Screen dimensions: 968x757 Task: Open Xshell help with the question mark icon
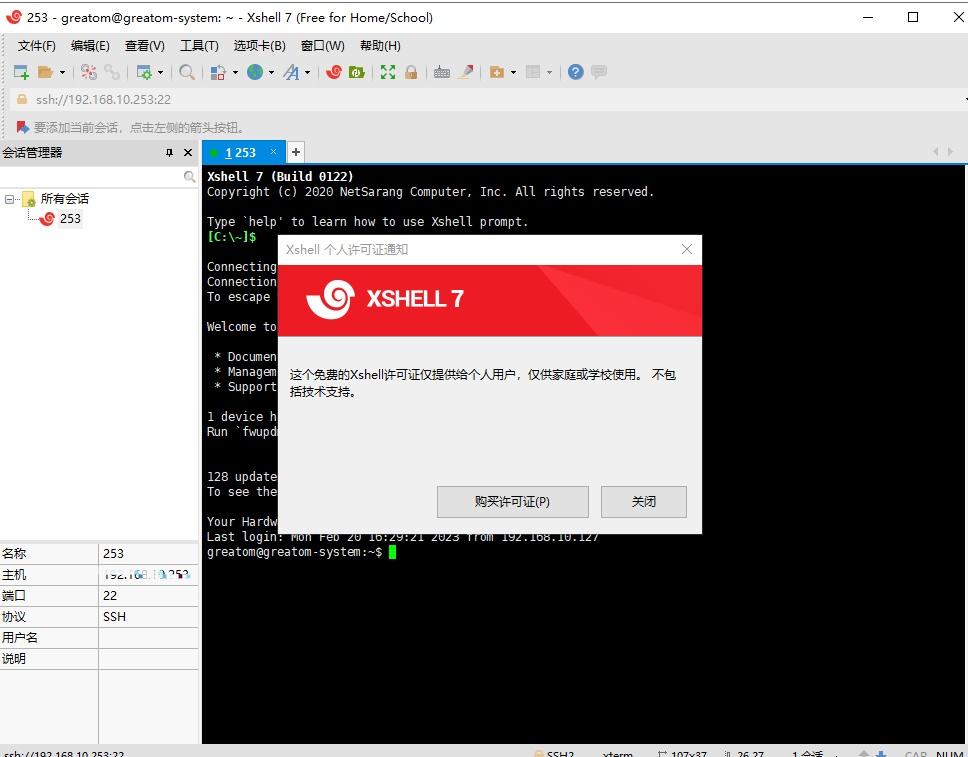click(577, 71)
